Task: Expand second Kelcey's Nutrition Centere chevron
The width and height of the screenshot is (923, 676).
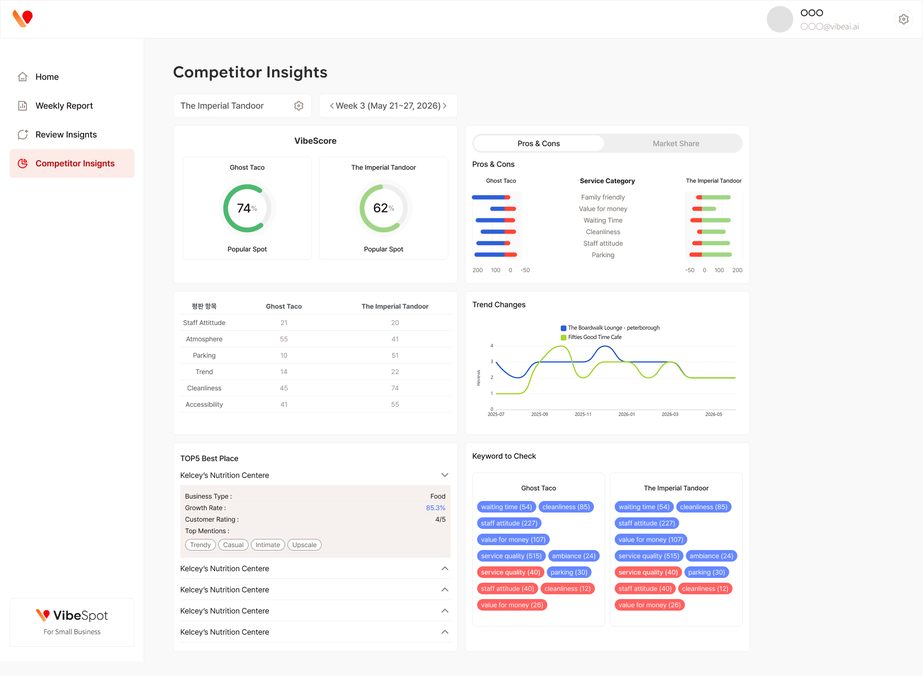Action: pos(444,568)
